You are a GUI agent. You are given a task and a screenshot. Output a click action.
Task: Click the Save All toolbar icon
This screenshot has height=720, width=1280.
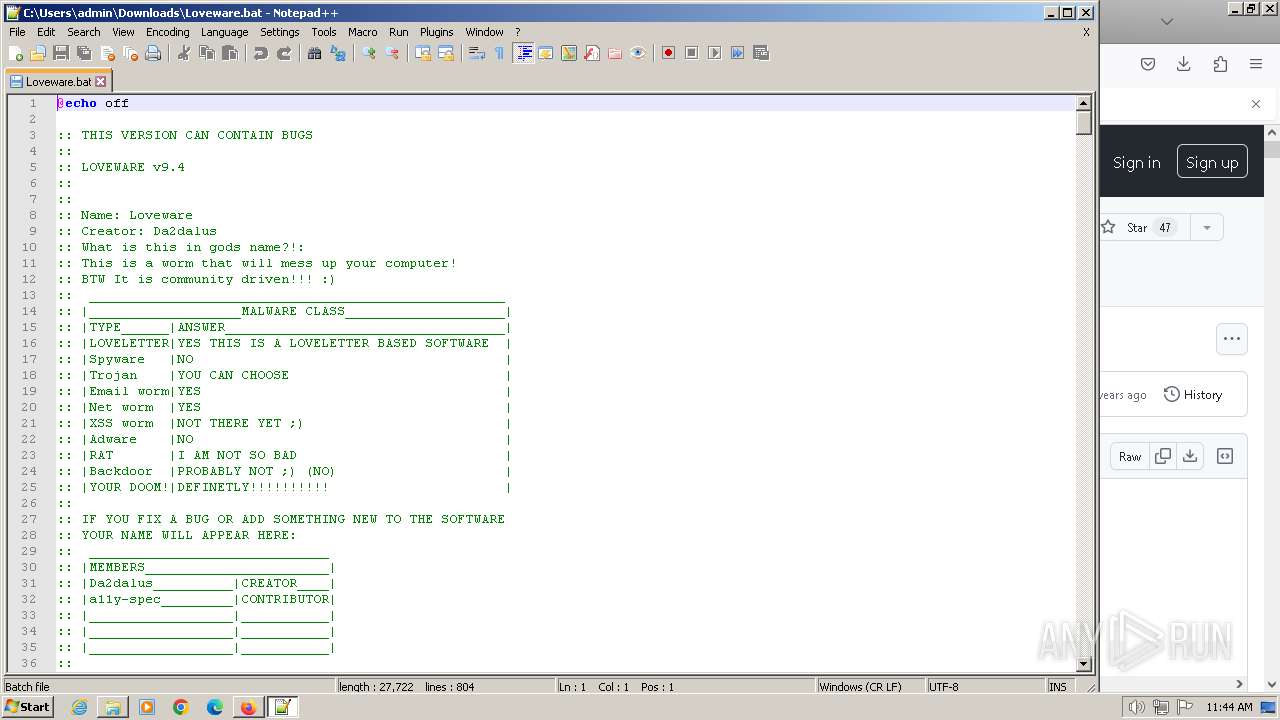click(84, 53)
